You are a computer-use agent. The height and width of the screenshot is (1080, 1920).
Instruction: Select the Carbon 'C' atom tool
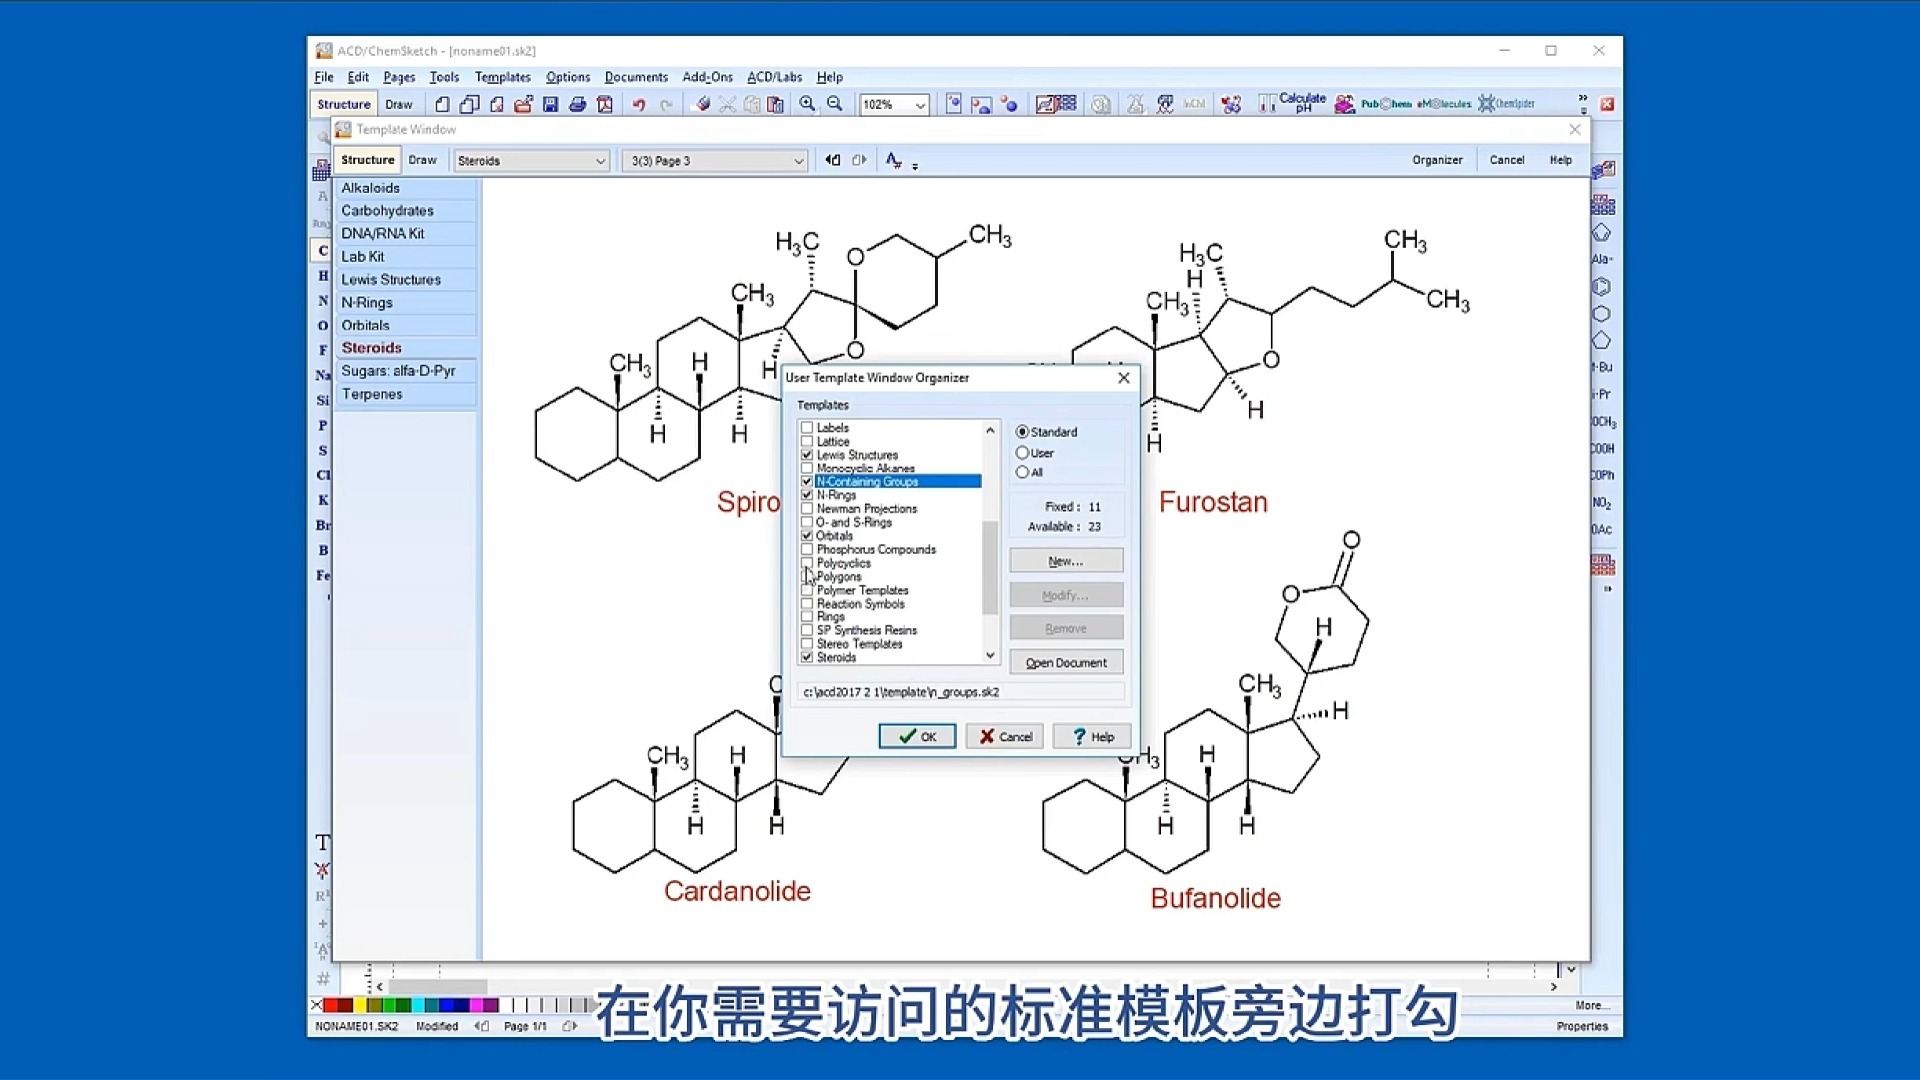point(323,250)
